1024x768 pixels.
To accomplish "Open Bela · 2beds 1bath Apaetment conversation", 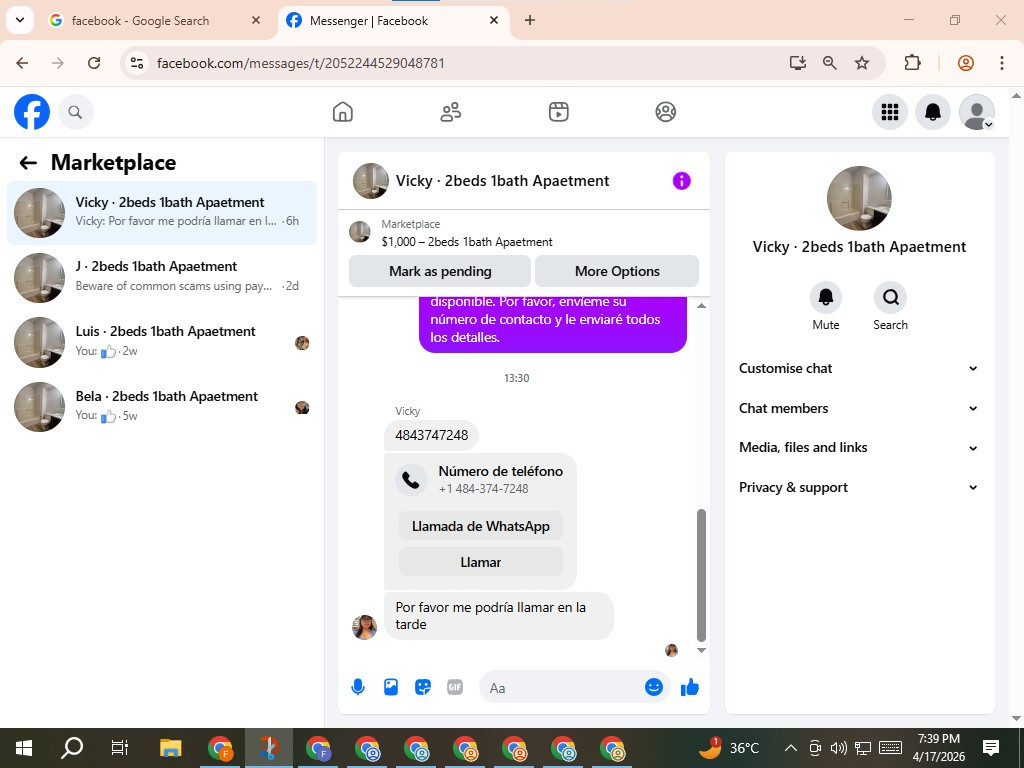I will click(162, 407).
